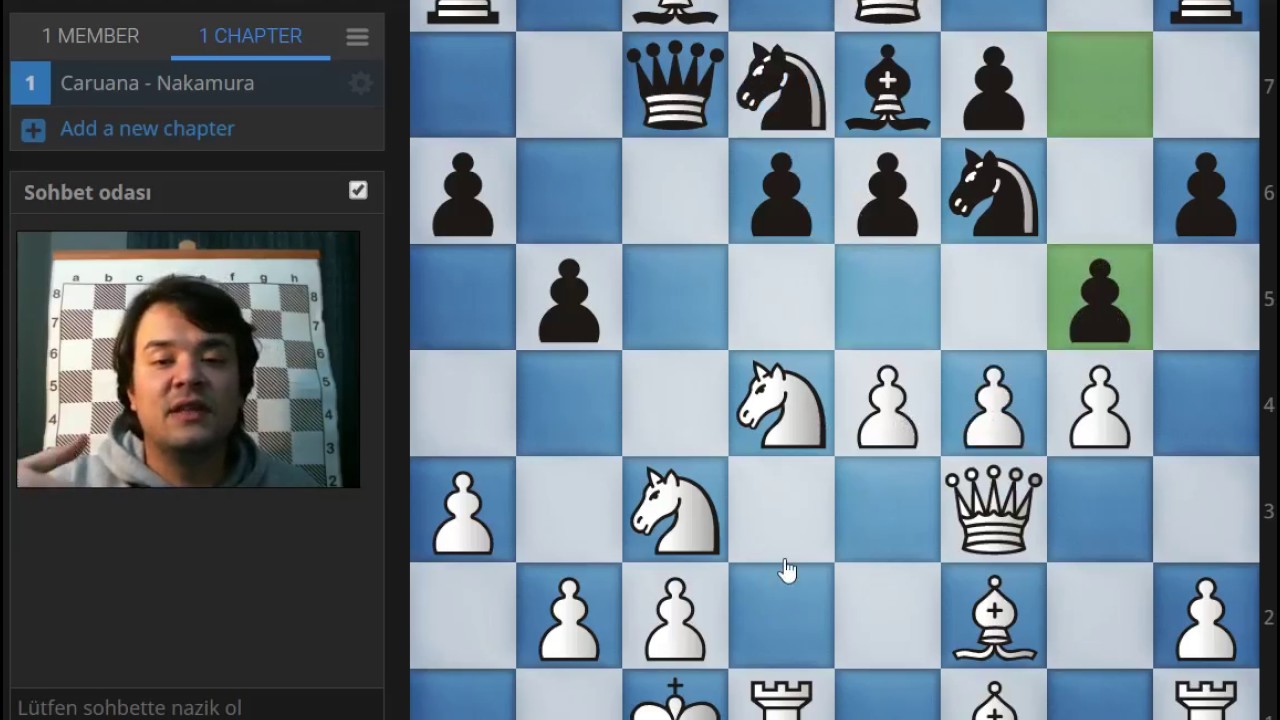This screenshot has width=1280, height=720.
Task: Select the black bishop on e7
Action: click(887, 88)
